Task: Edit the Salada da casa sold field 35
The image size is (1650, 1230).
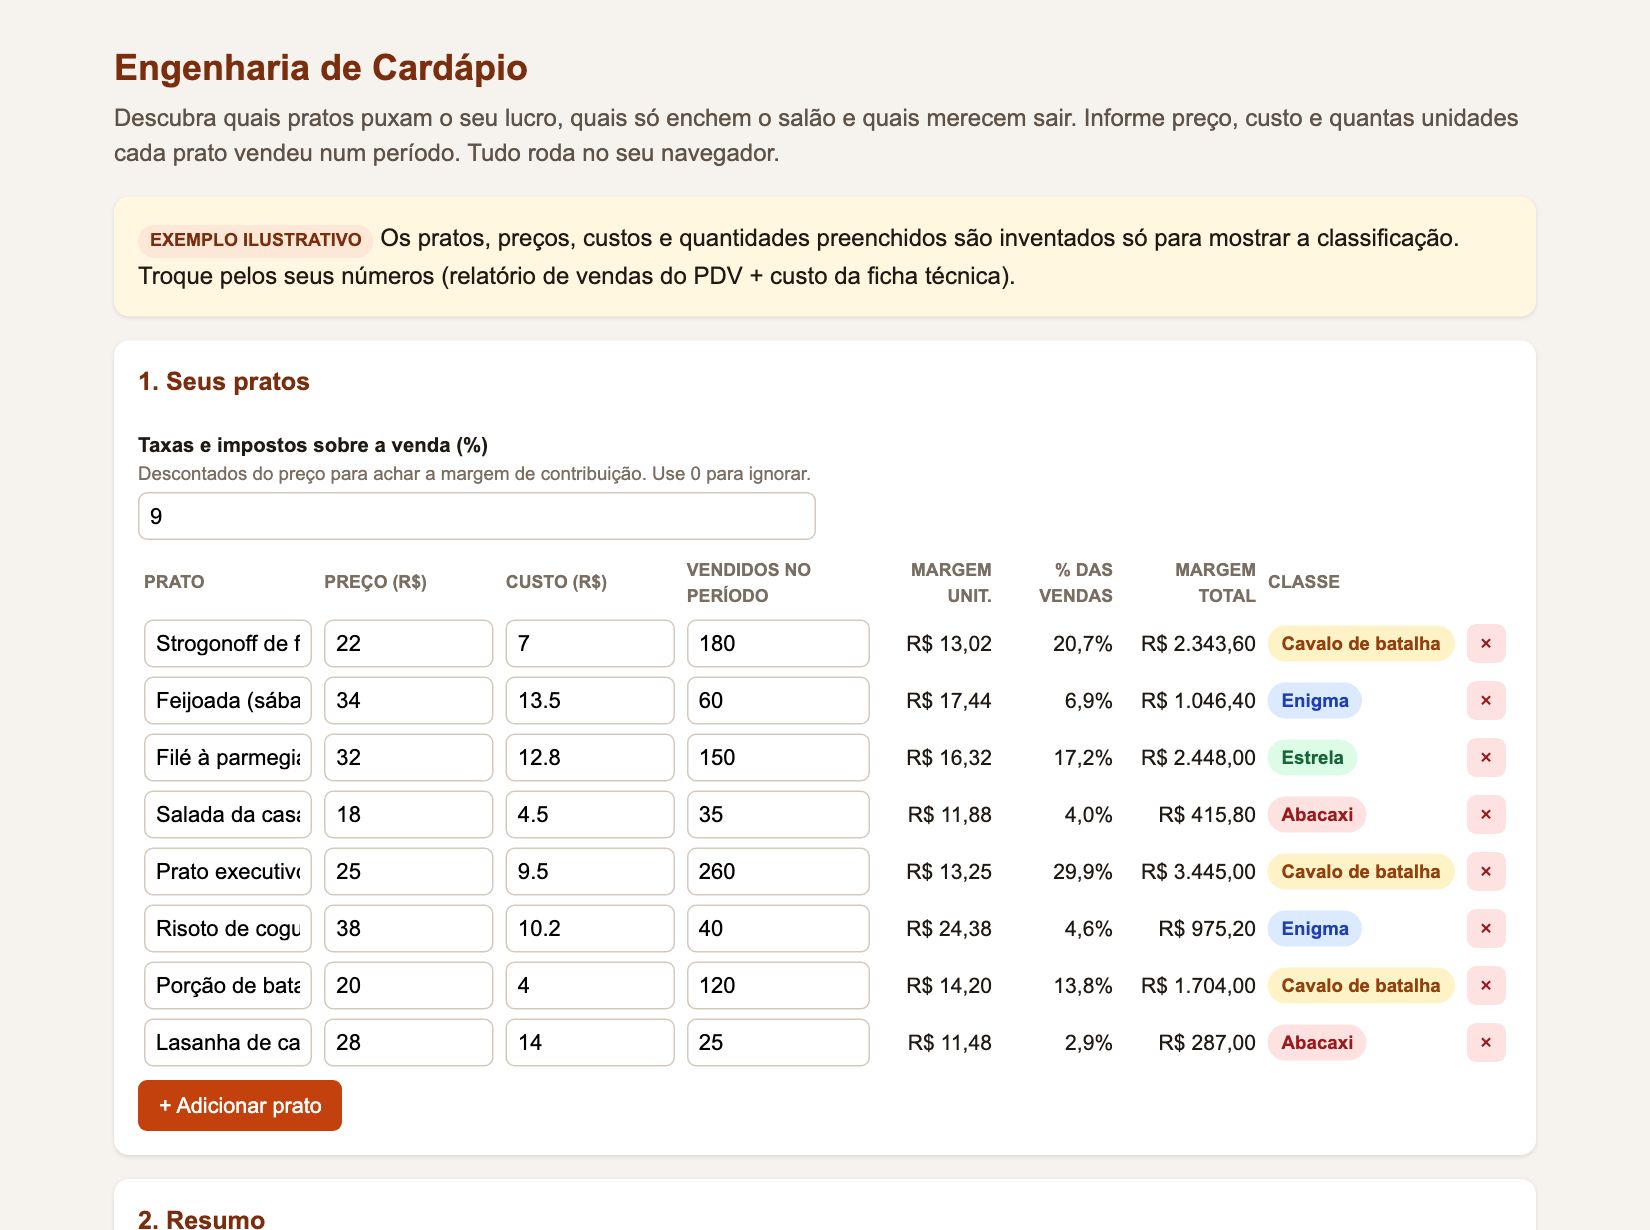Action: pos(778,814)
